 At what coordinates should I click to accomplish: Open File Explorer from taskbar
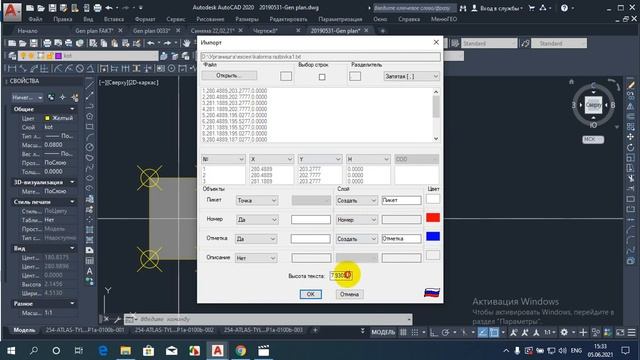point(125,351)
